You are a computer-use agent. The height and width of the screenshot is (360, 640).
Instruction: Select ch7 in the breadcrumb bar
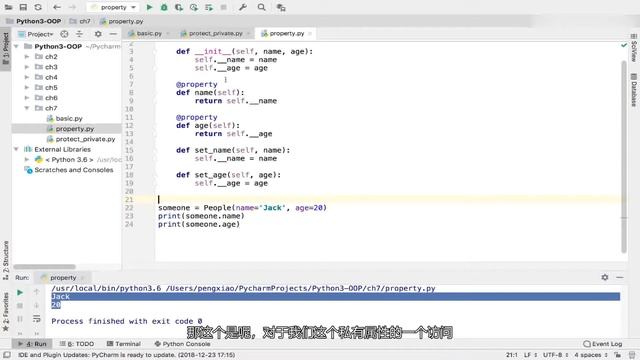[x=80, y=21]
